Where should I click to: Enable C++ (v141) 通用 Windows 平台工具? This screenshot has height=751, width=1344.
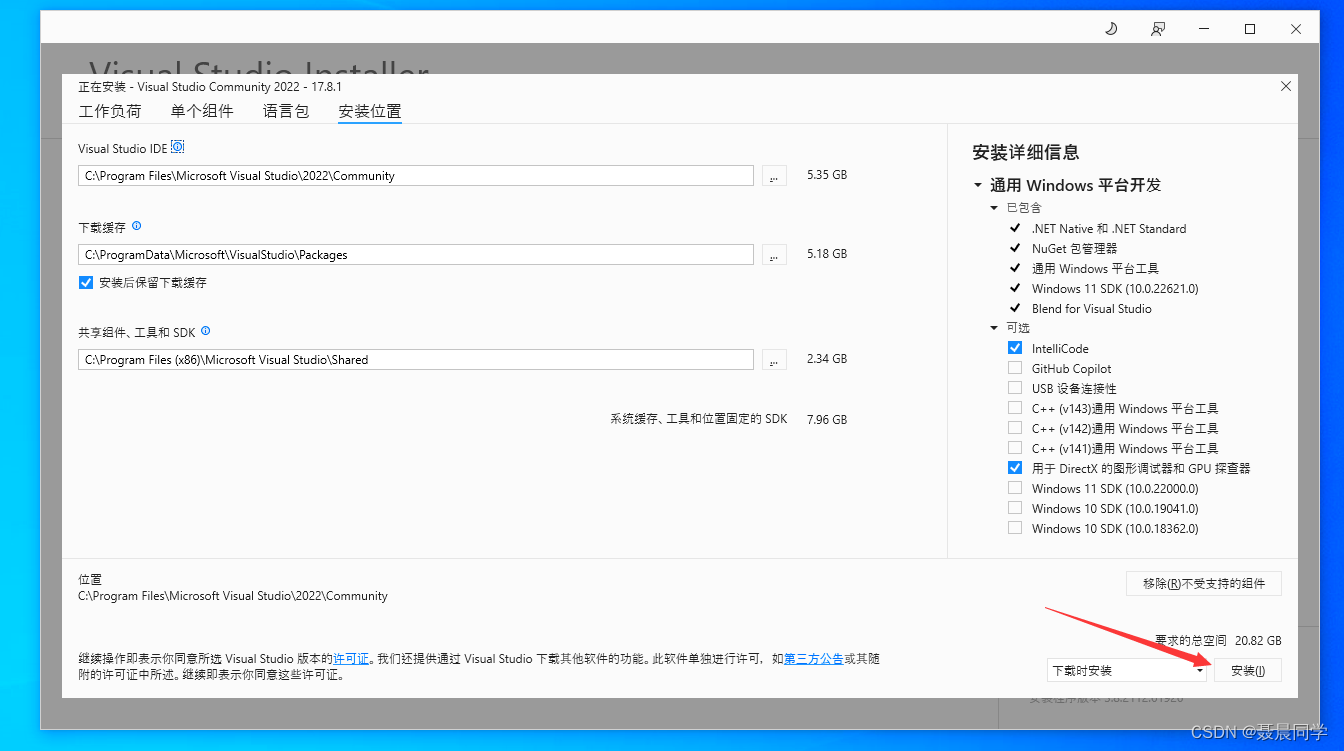pos(1015,448)
